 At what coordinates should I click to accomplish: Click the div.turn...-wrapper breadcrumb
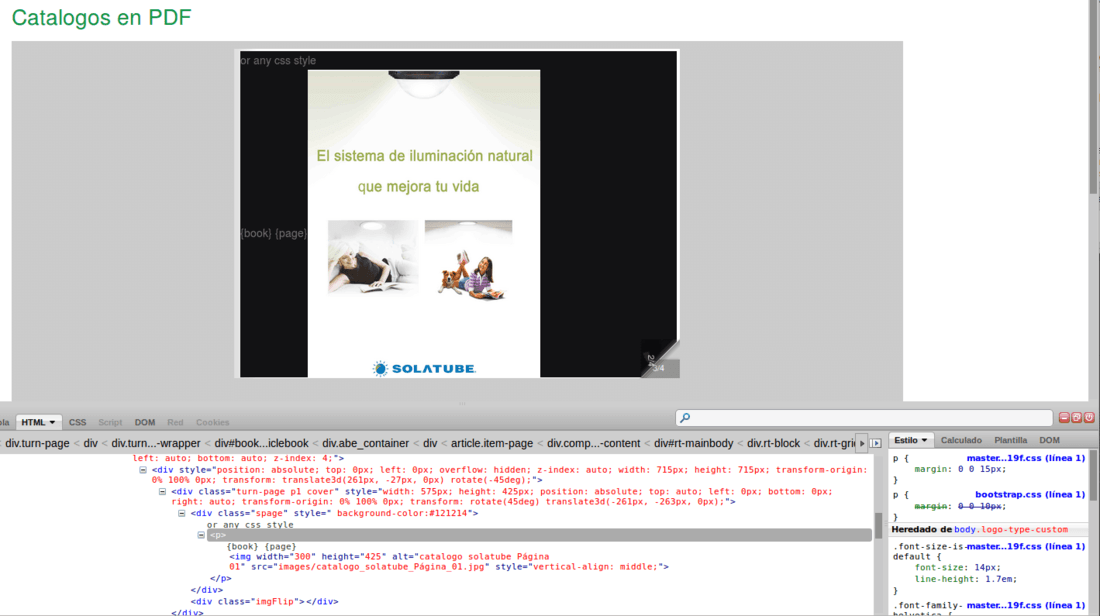pyautogui.click(x=156, y=443)
